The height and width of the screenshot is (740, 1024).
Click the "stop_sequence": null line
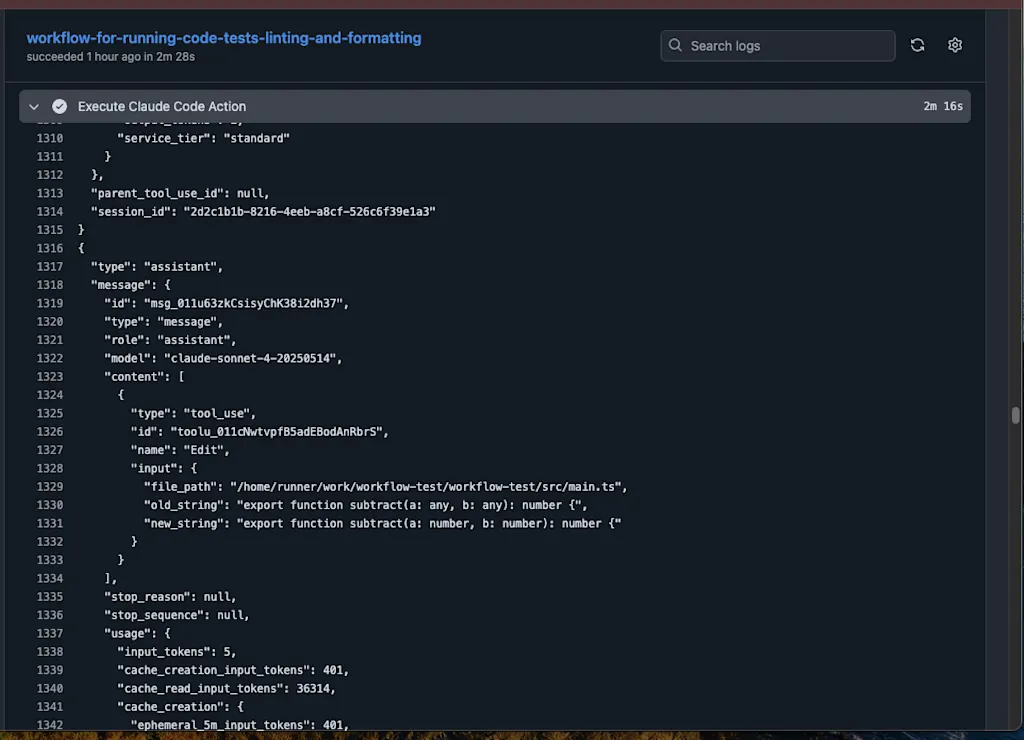176,615
